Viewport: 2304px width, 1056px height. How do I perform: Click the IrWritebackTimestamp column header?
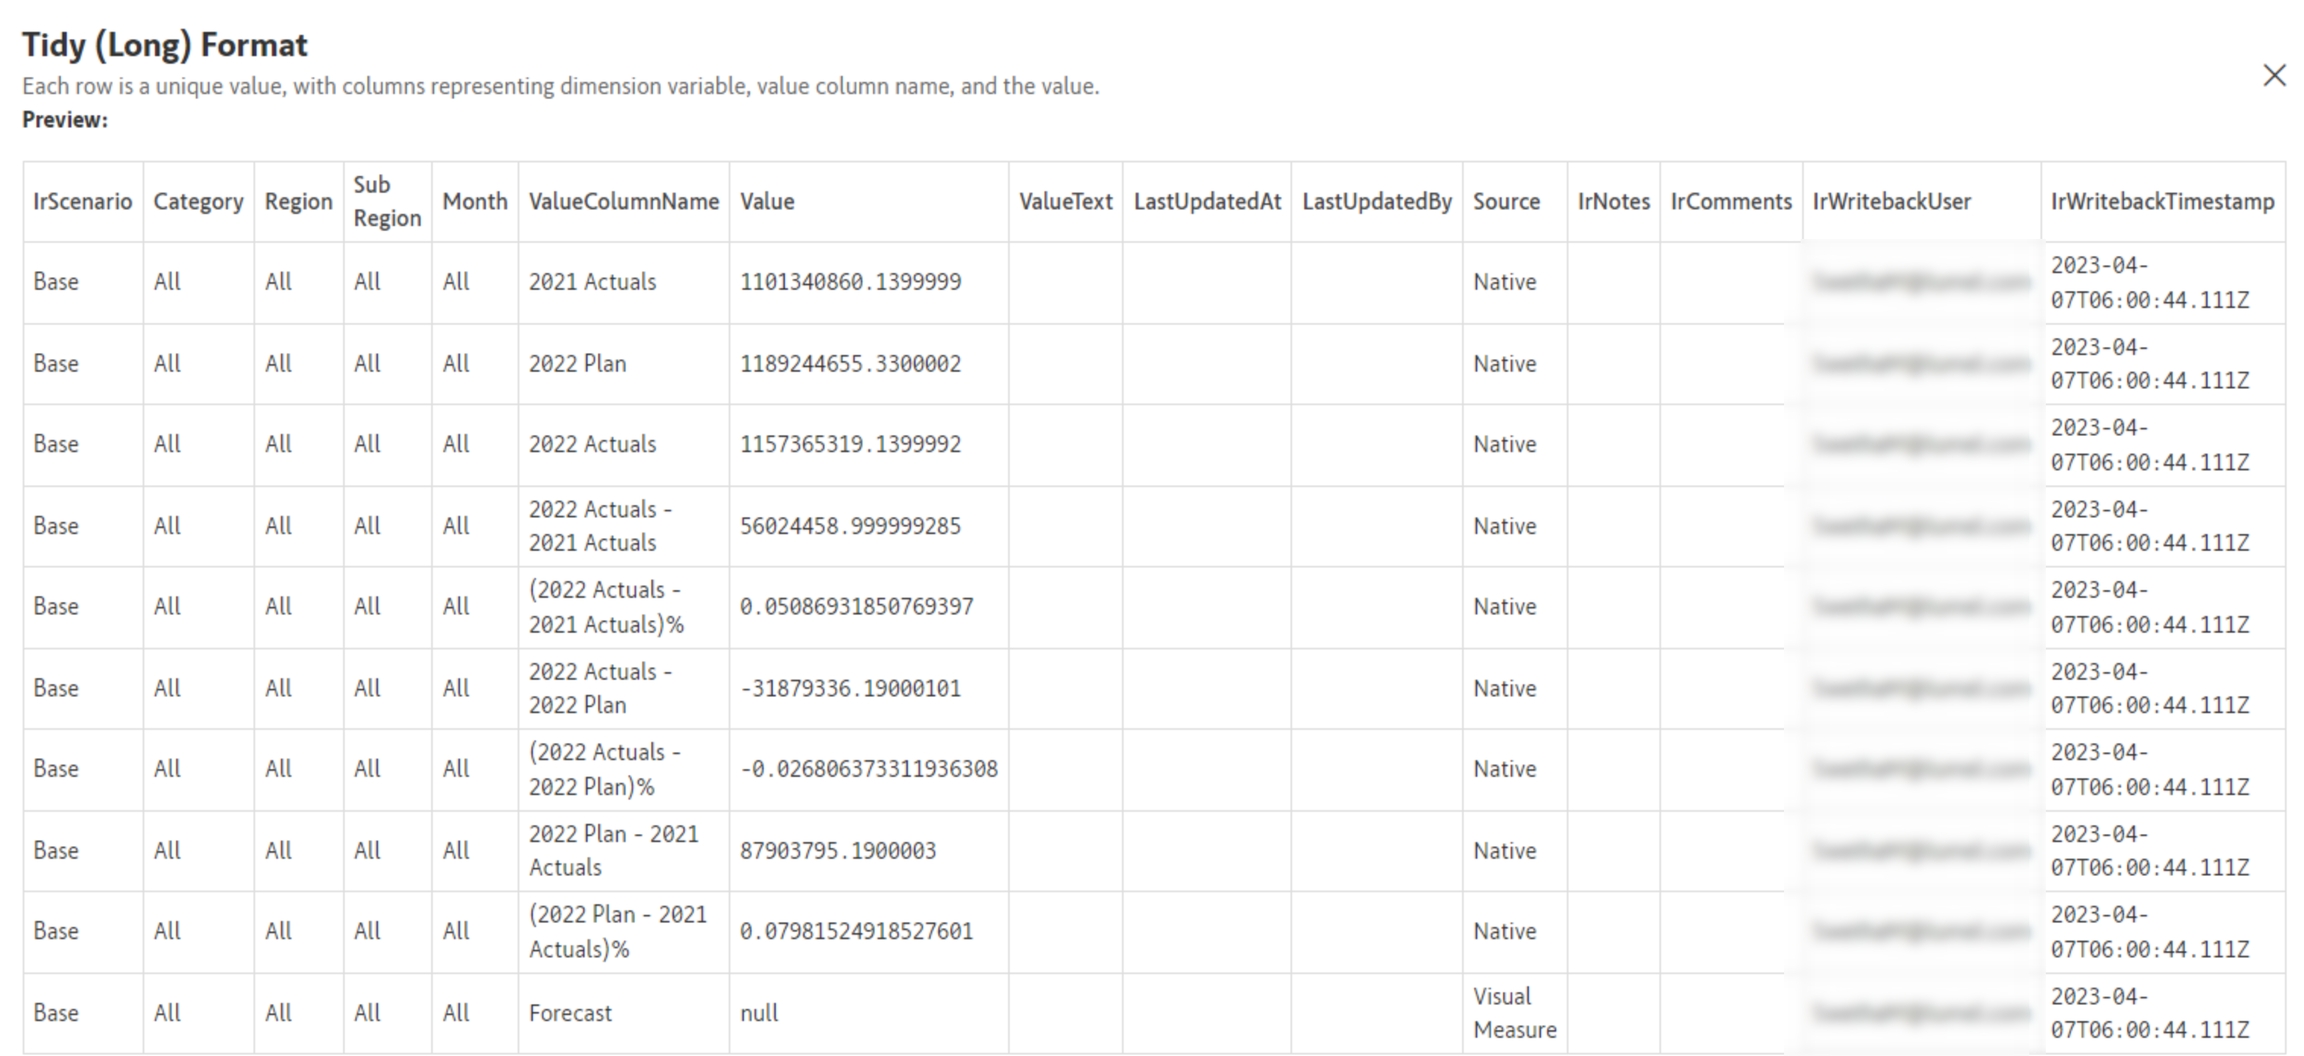(2162, 202)
